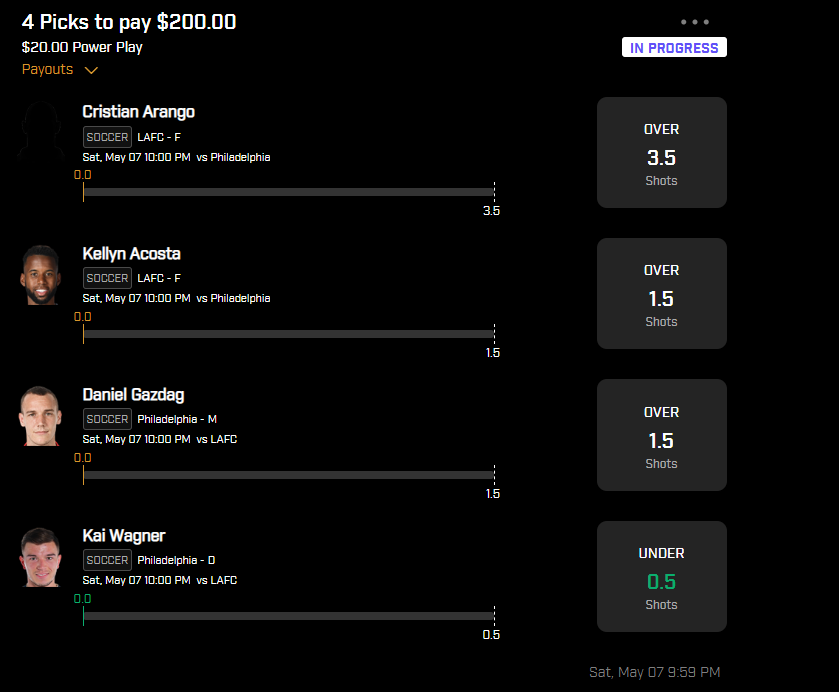Expand the Payouts chevron
The height and width of the screenshot is (692, 839).
pyautogui.click(x=91, y=70)
